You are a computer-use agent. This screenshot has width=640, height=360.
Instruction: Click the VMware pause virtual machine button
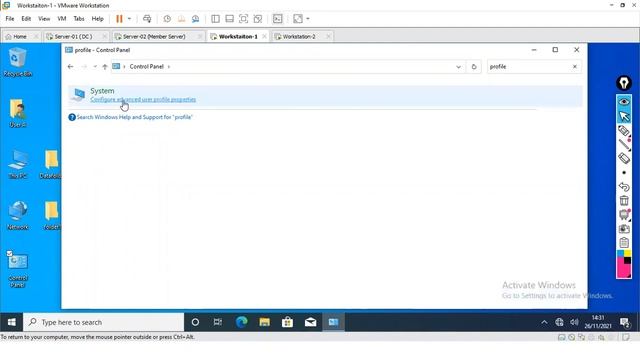pos(119,19)
